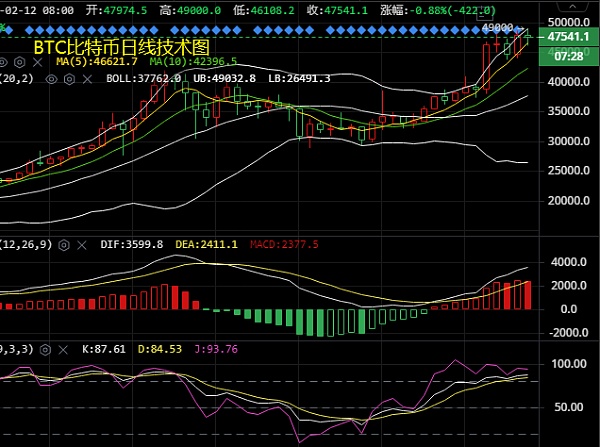Viewport: 600px width, 447px height.
Task: Select the MA(10):42396.5 value
Action: coord(193,61)
